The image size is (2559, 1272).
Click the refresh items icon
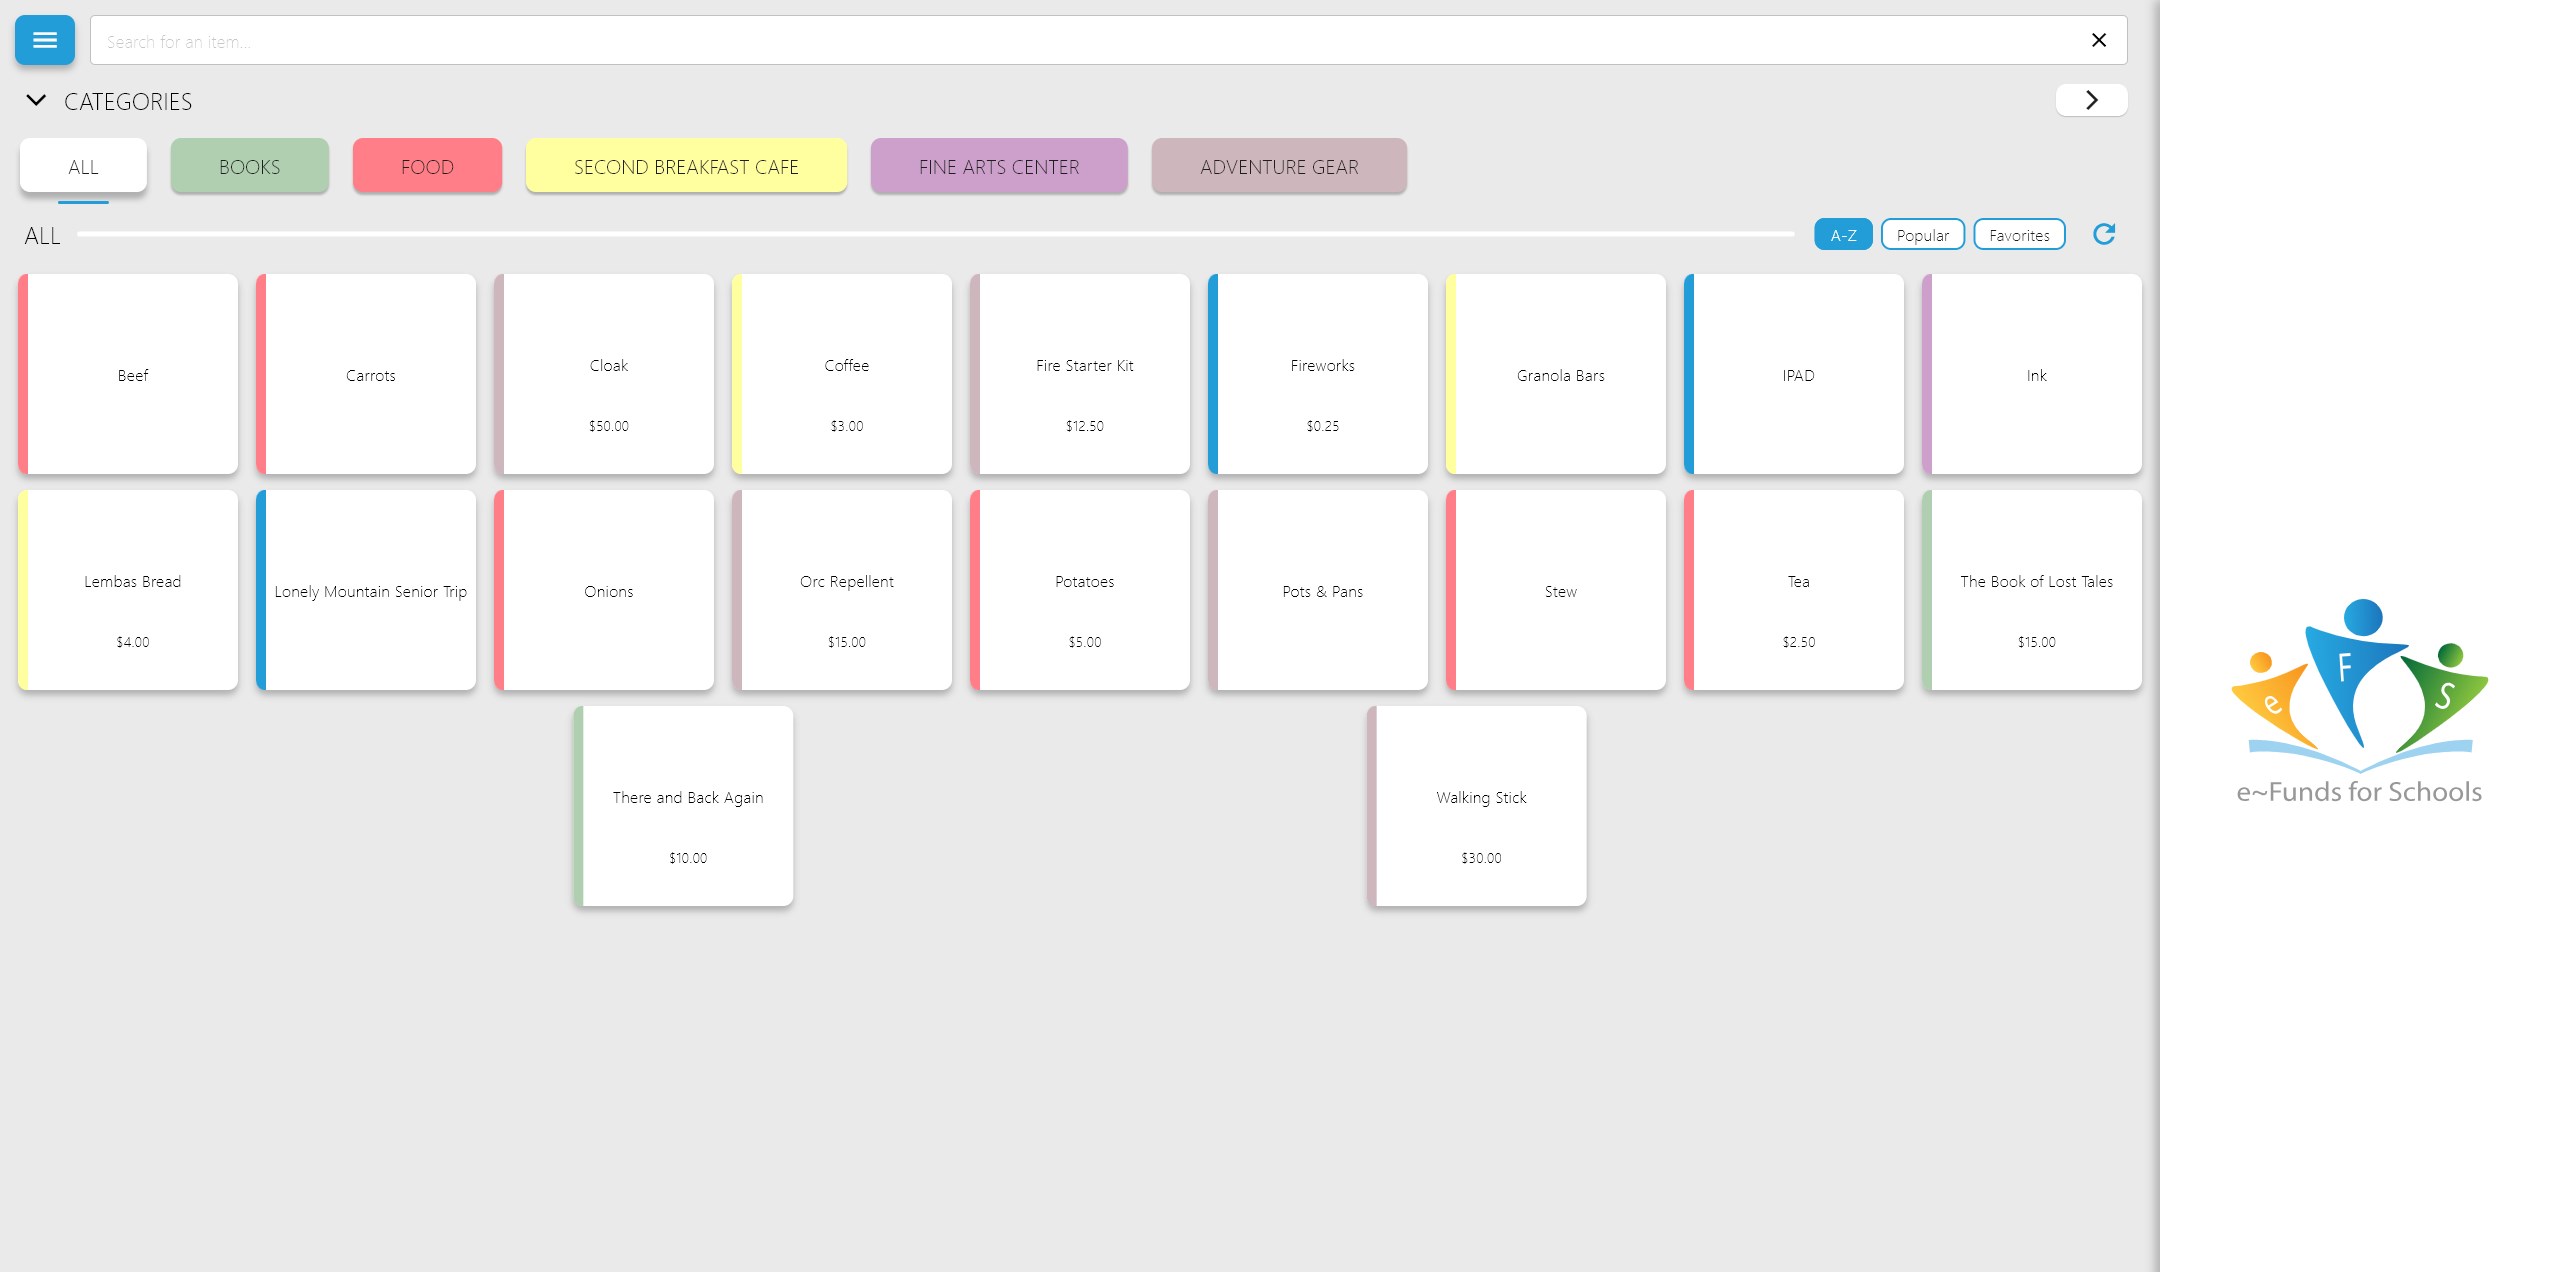2103,234
